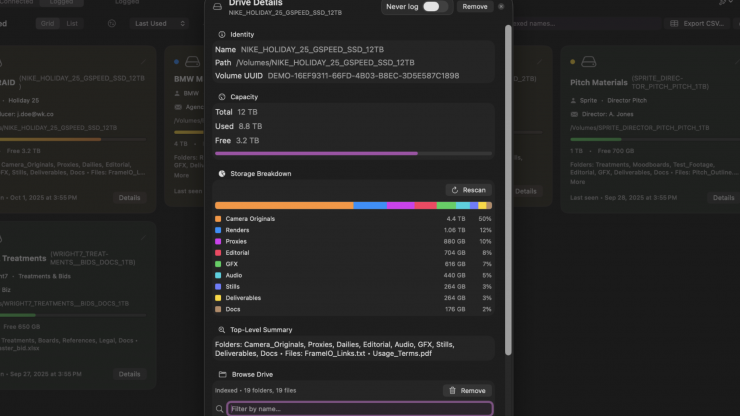Click the blue status dot on BMW card

(x=177, y=62)
